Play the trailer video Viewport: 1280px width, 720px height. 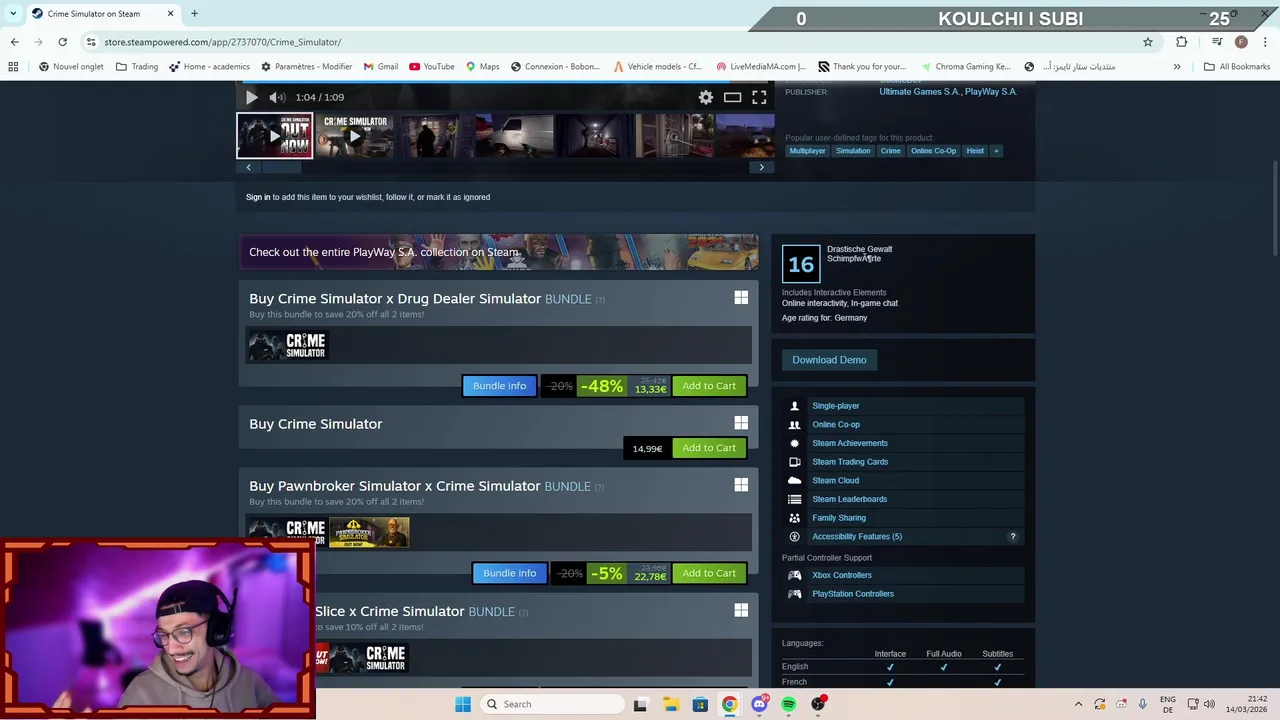(251, 97)
